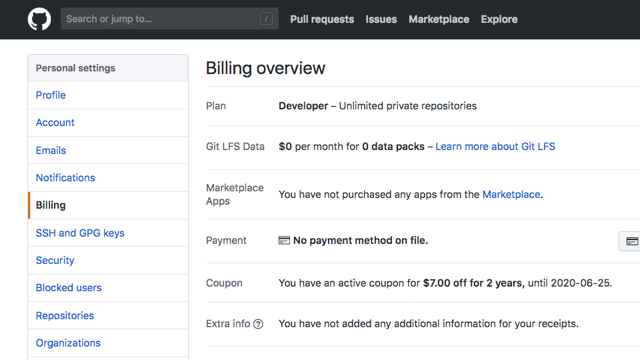
Task: Click the slash shortcut hint in search
Action: pos(266,19)
